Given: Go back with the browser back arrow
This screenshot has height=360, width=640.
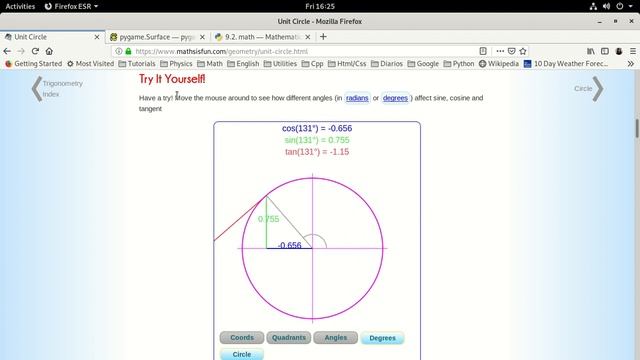Looking at the screenshot, I should [7, 51].
